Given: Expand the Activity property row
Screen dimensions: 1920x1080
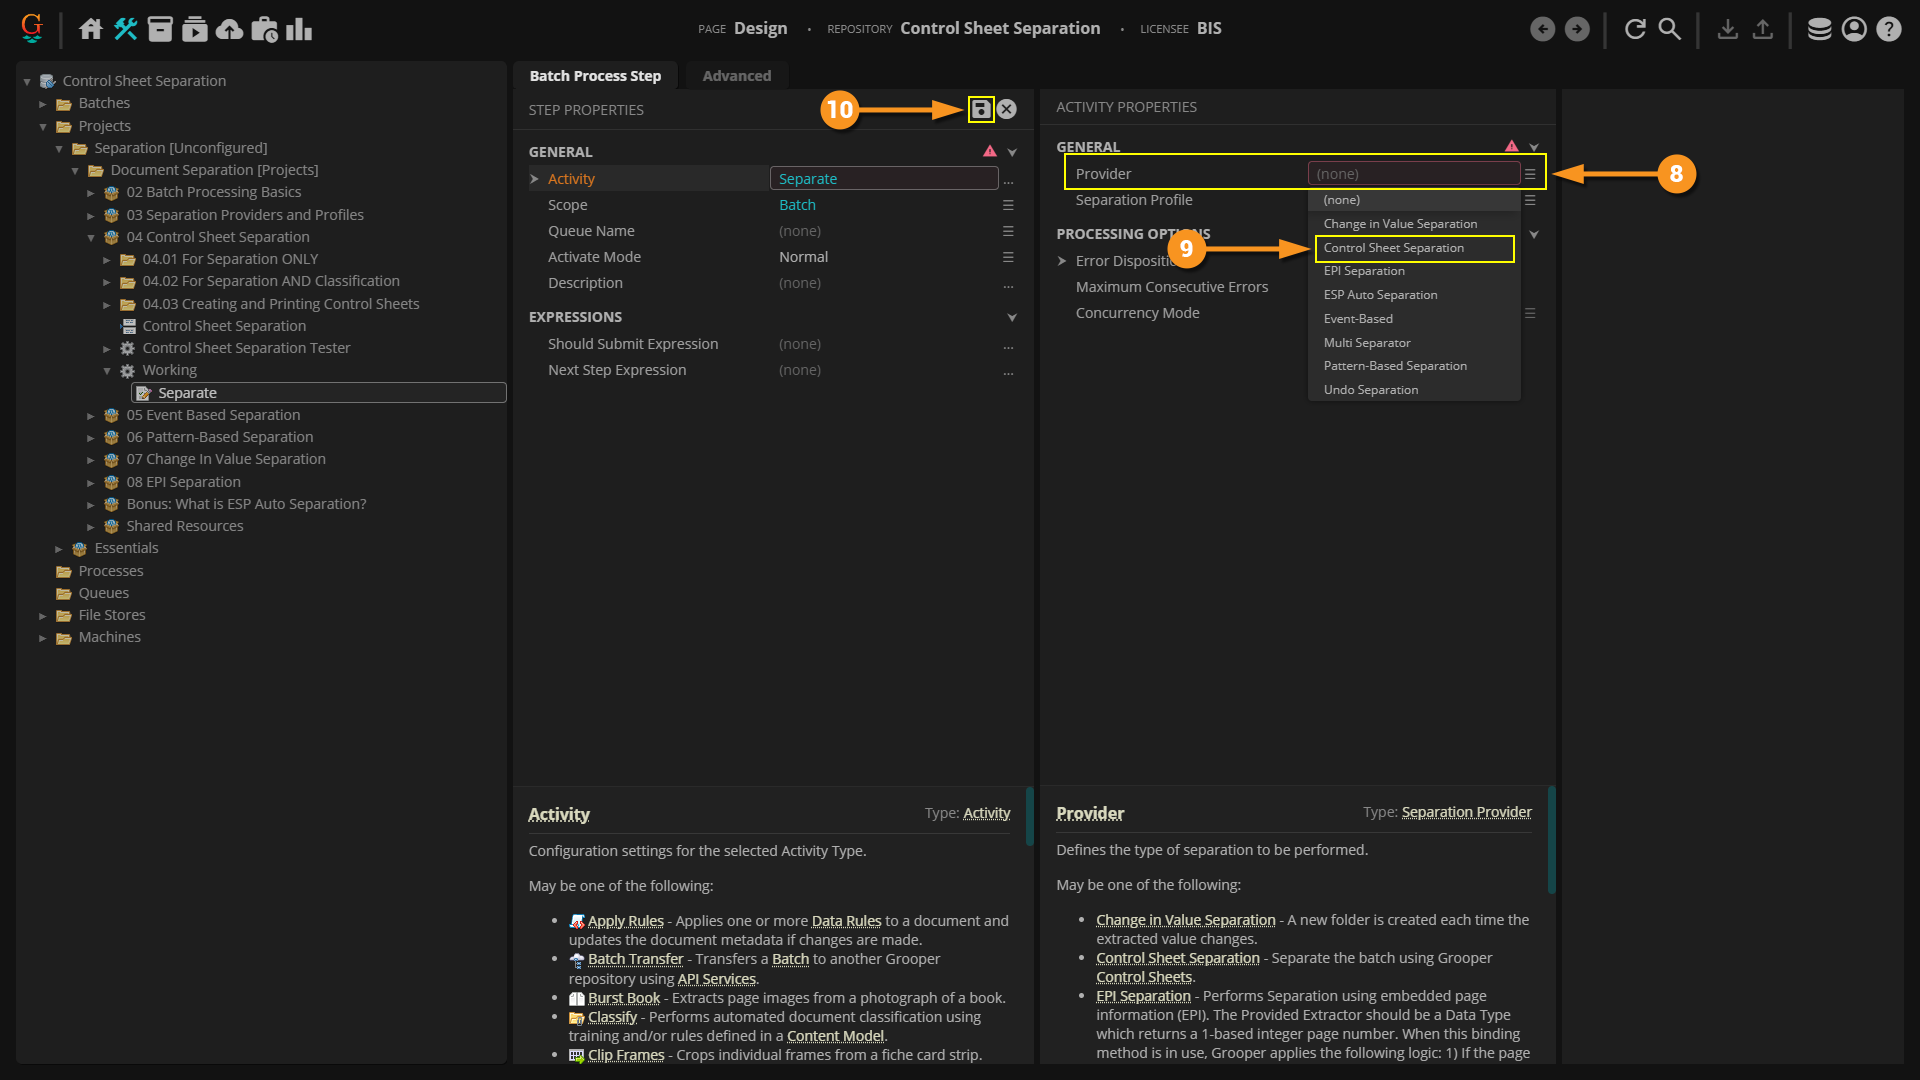Looking at the screenshot, I should (x=535, y=179).
